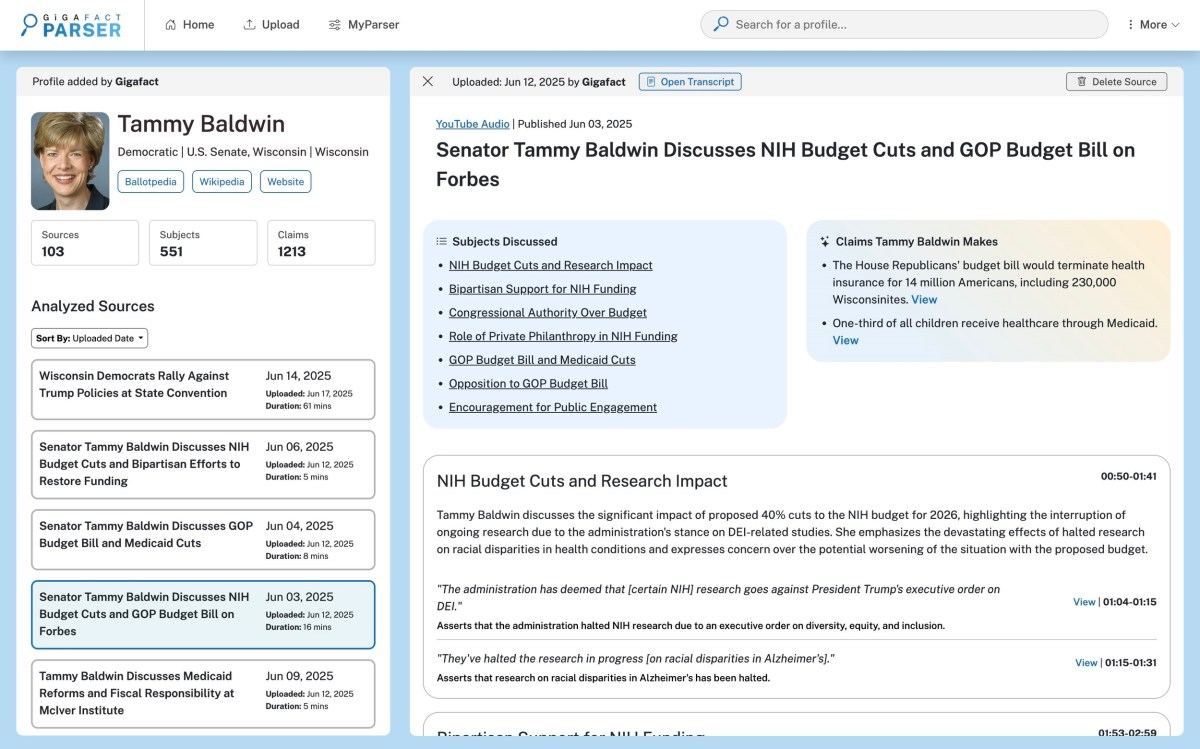Open the Website link button
This screenshot has height=749, width=1200.
click(286, 182)
